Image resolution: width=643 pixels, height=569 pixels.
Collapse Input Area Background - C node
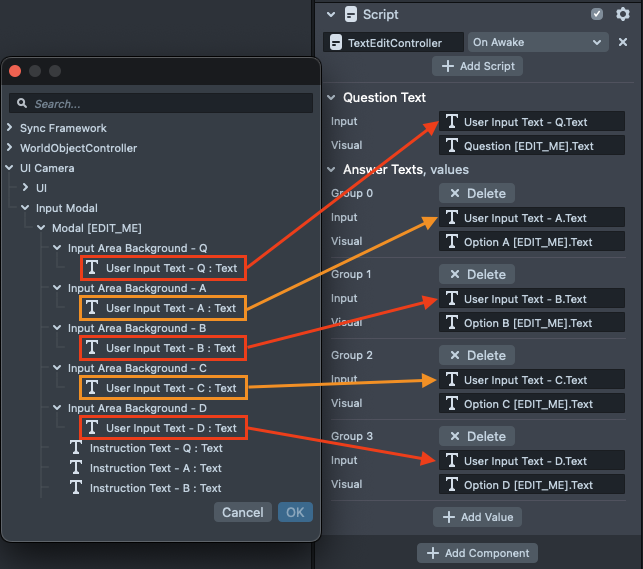pos(57,368)
